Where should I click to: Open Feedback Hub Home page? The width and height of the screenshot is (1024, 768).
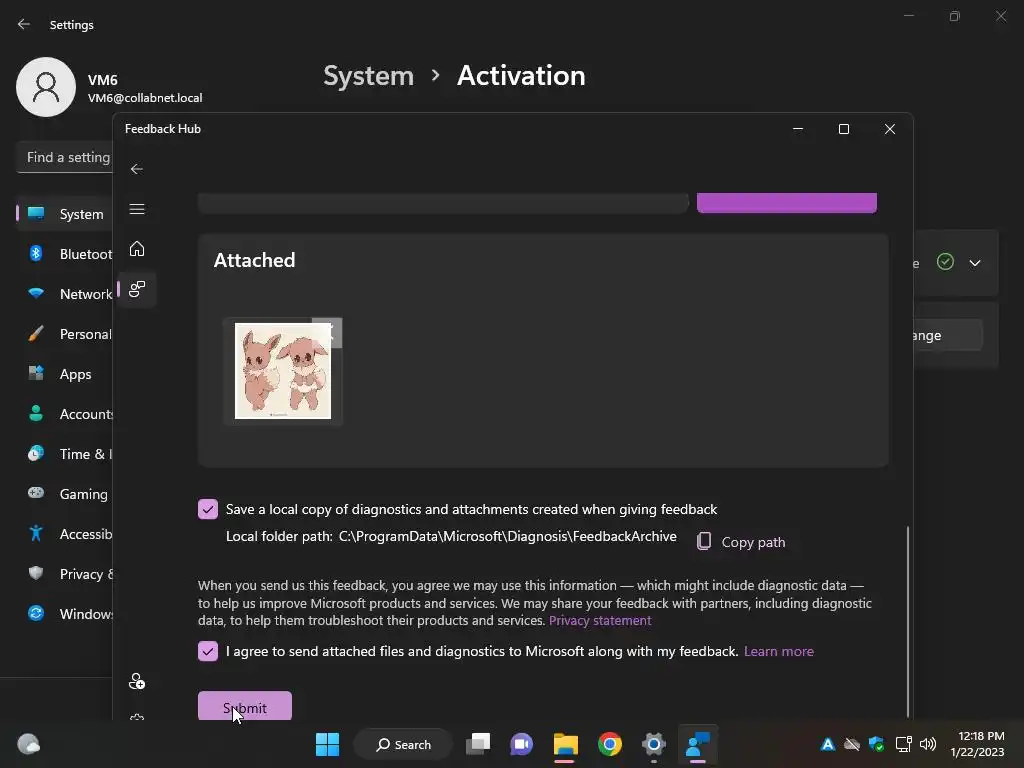click(x=136, y=249)
